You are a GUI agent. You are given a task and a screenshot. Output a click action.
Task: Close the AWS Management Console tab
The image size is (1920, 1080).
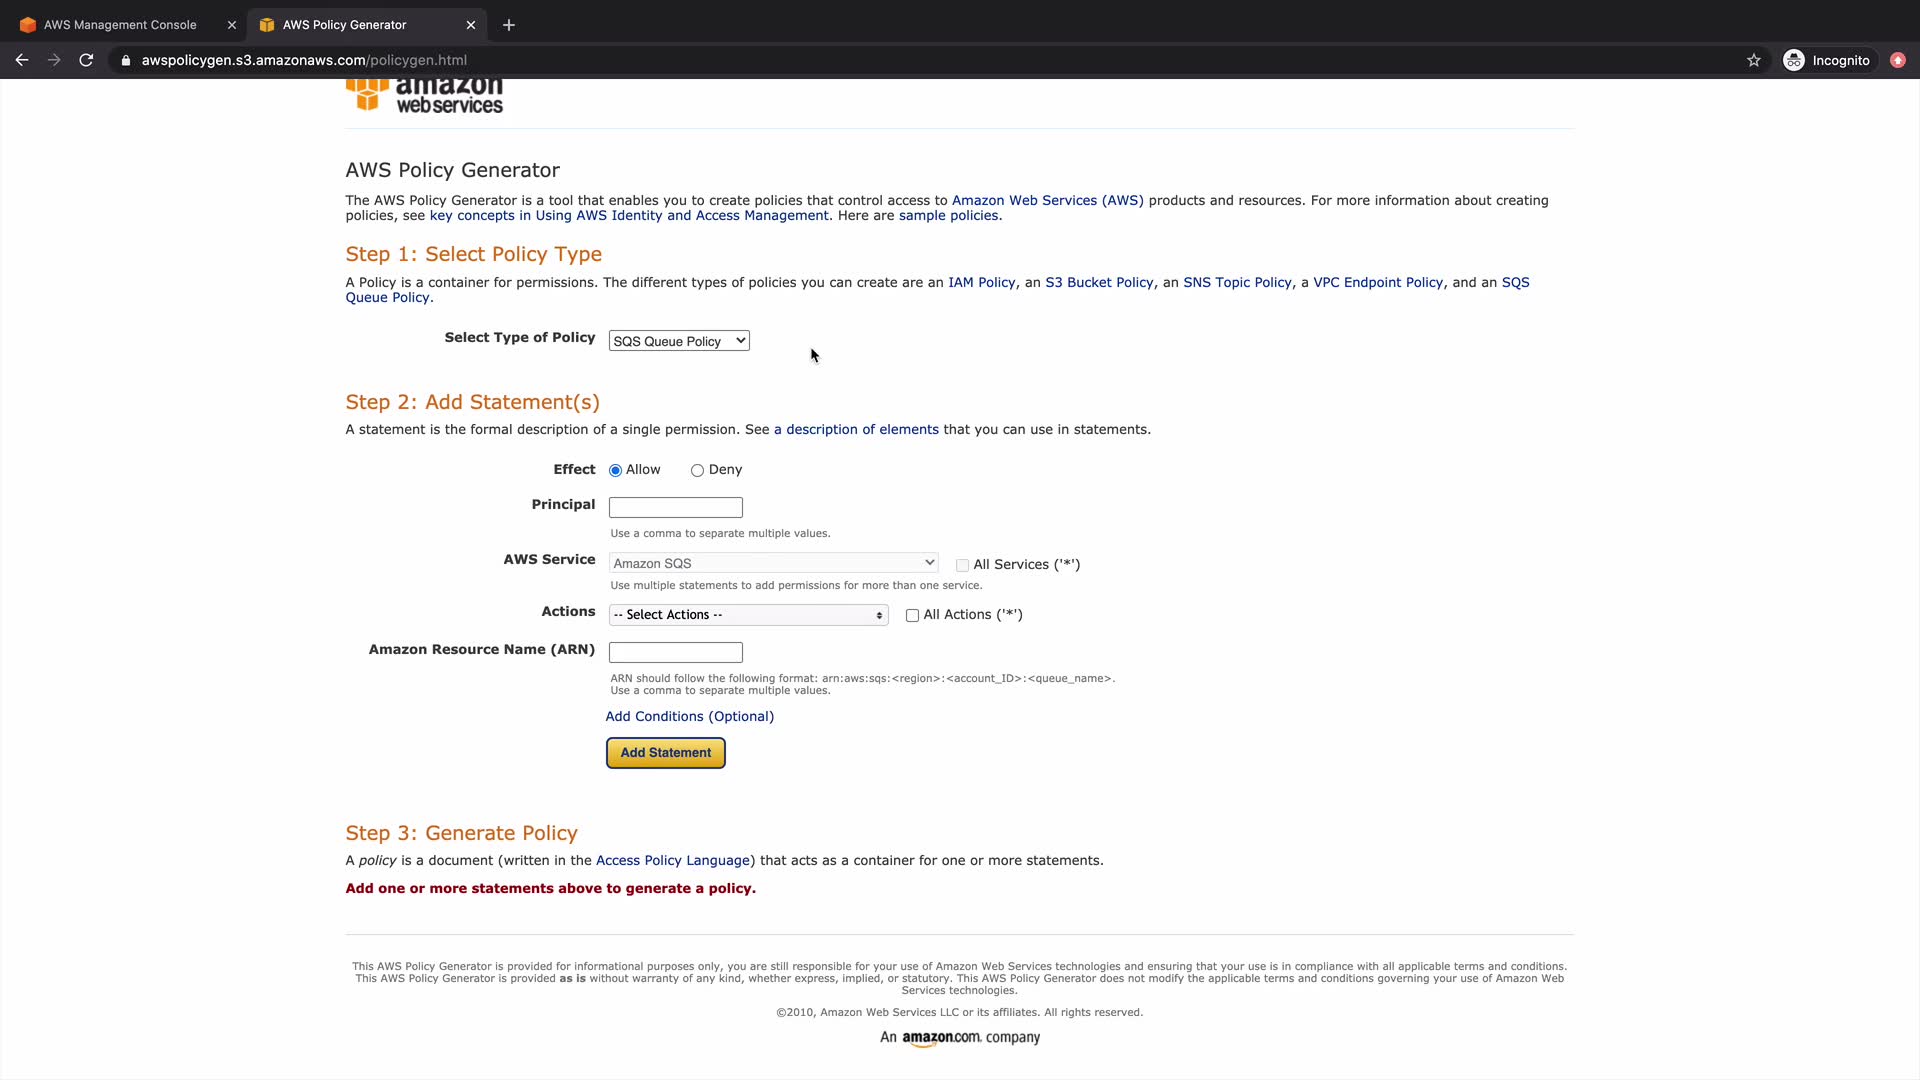232,25
